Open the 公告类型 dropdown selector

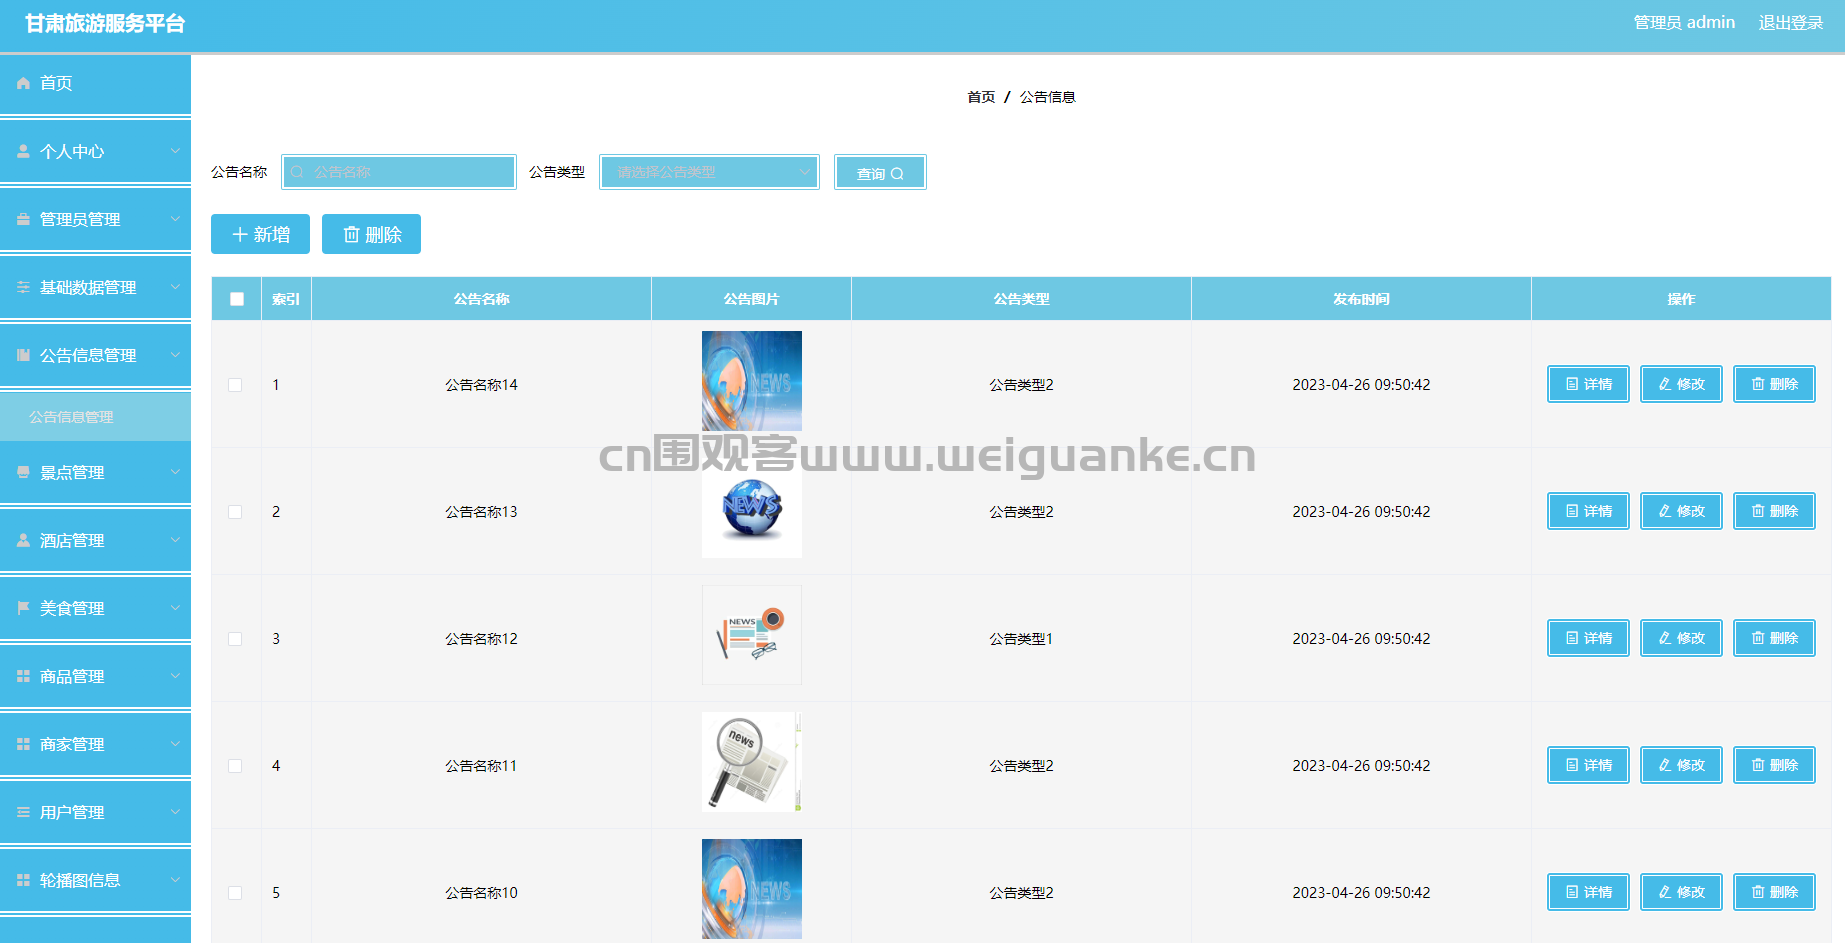coord(709,172)
